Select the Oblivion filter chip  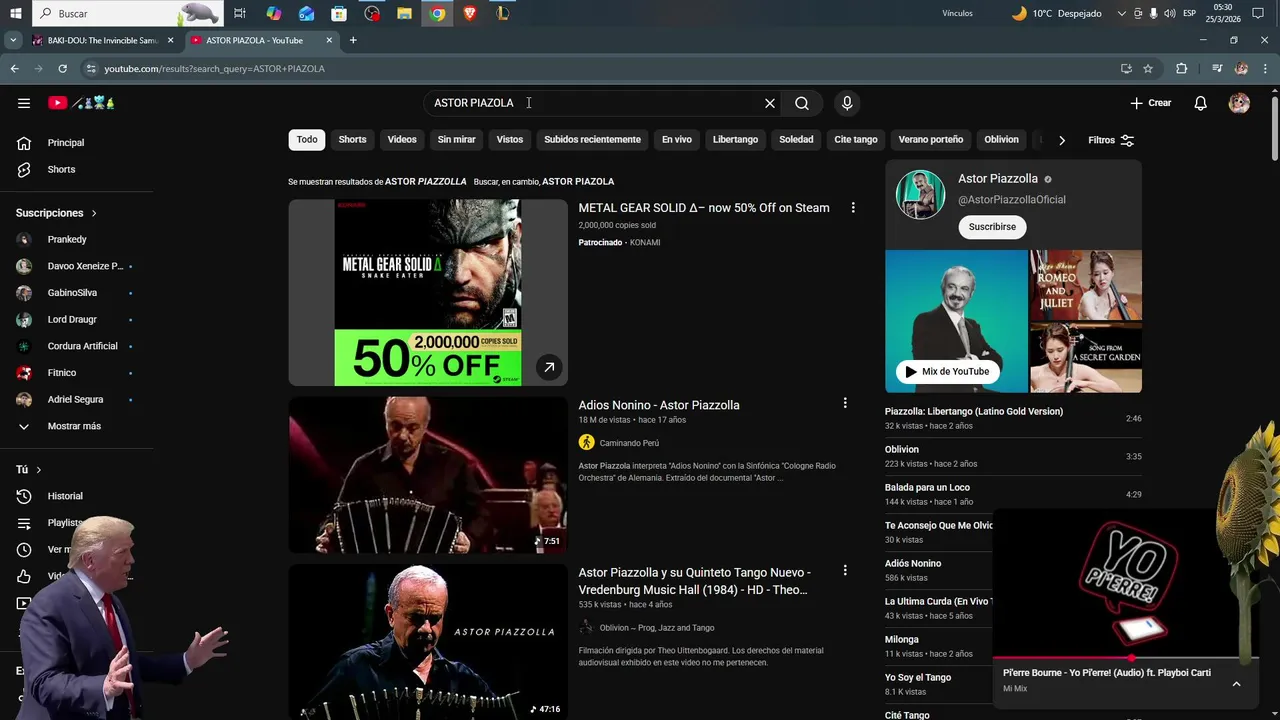tap(1001, 140)
